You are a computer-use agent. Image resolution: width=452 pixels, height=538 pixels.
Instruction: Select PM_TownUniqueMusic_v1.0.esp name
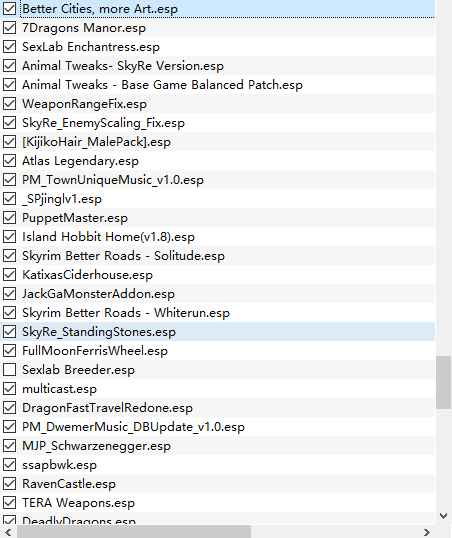pyautogui.click(x=113, y=179)
